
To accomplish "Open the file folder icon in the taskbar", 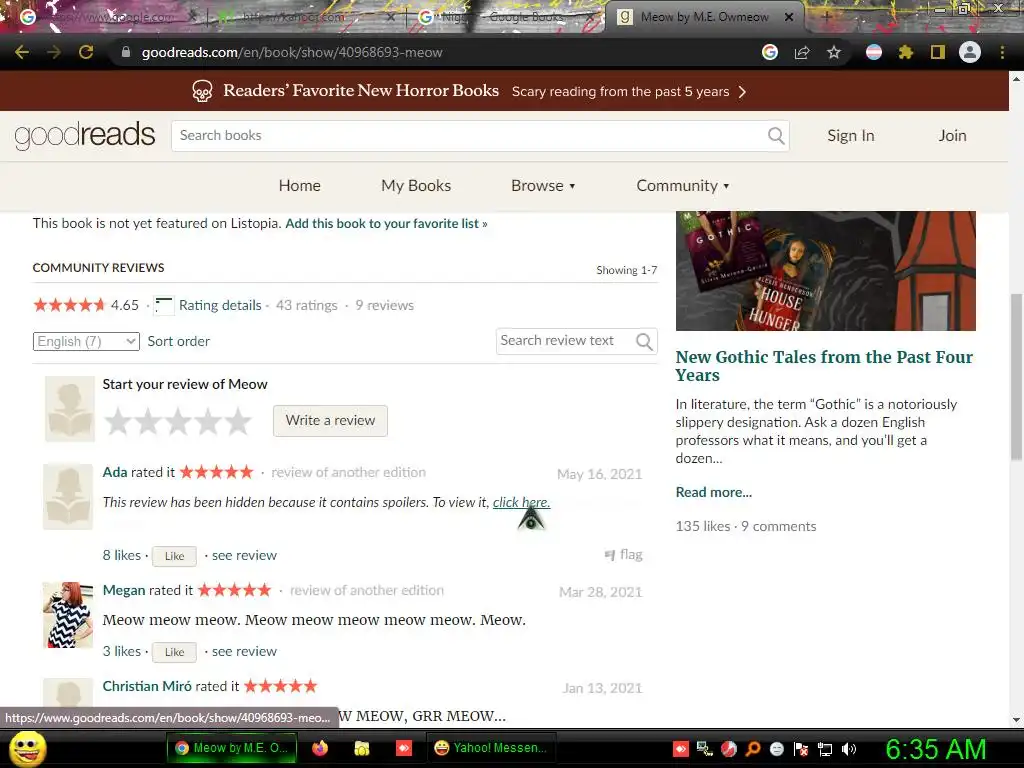I will pyautogui.click(x=362, y=748).
